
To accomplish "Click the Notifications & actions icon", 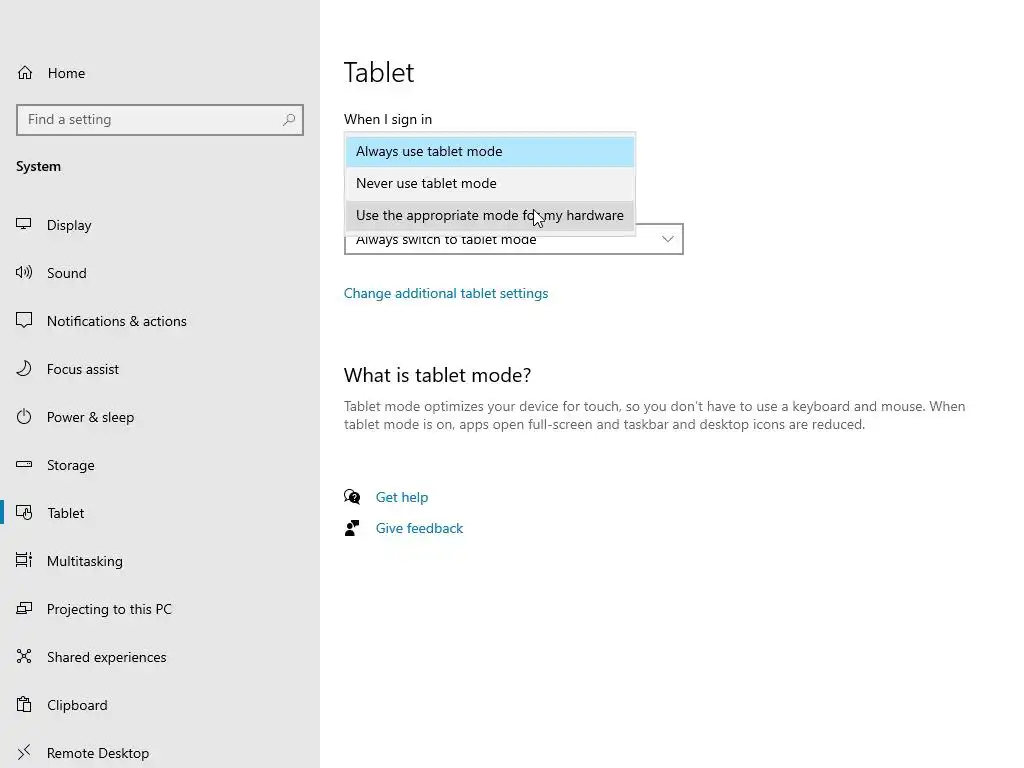I will click(x=24, y=321).
